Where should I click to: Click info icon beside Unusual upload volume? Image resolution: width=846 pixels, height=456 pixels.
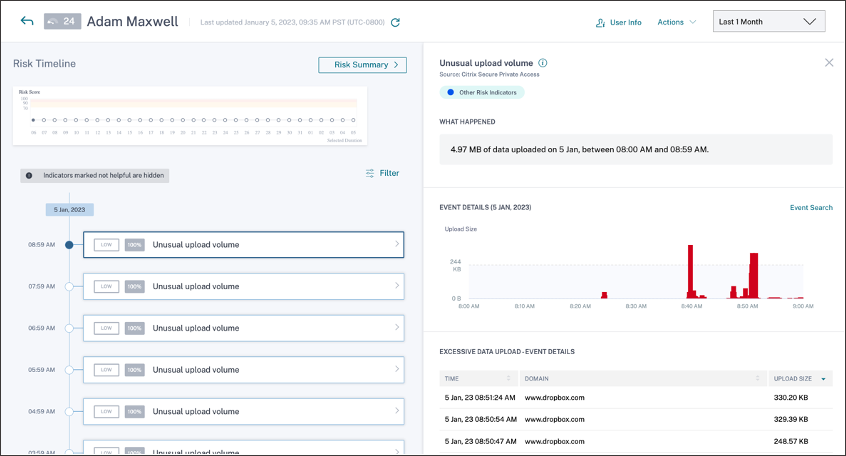click(x=543, y=63)
